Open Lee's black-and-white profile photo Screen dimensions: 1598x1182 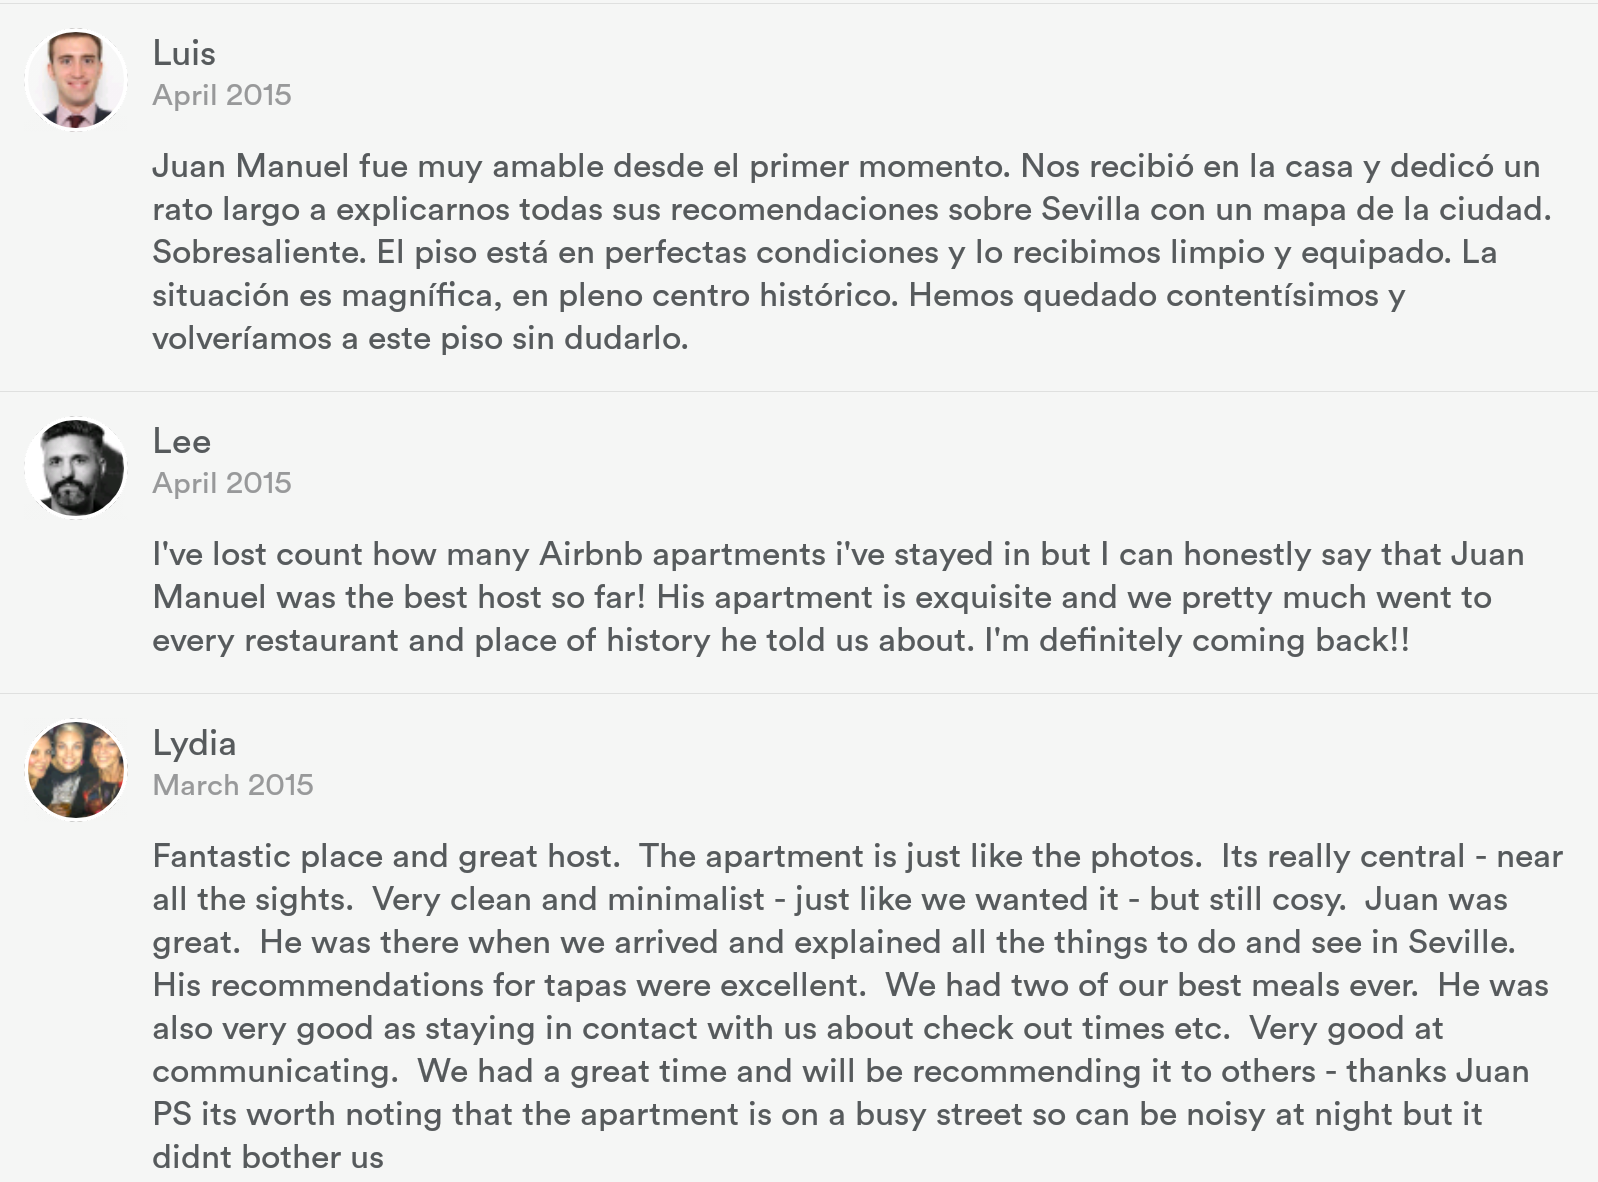75,468
